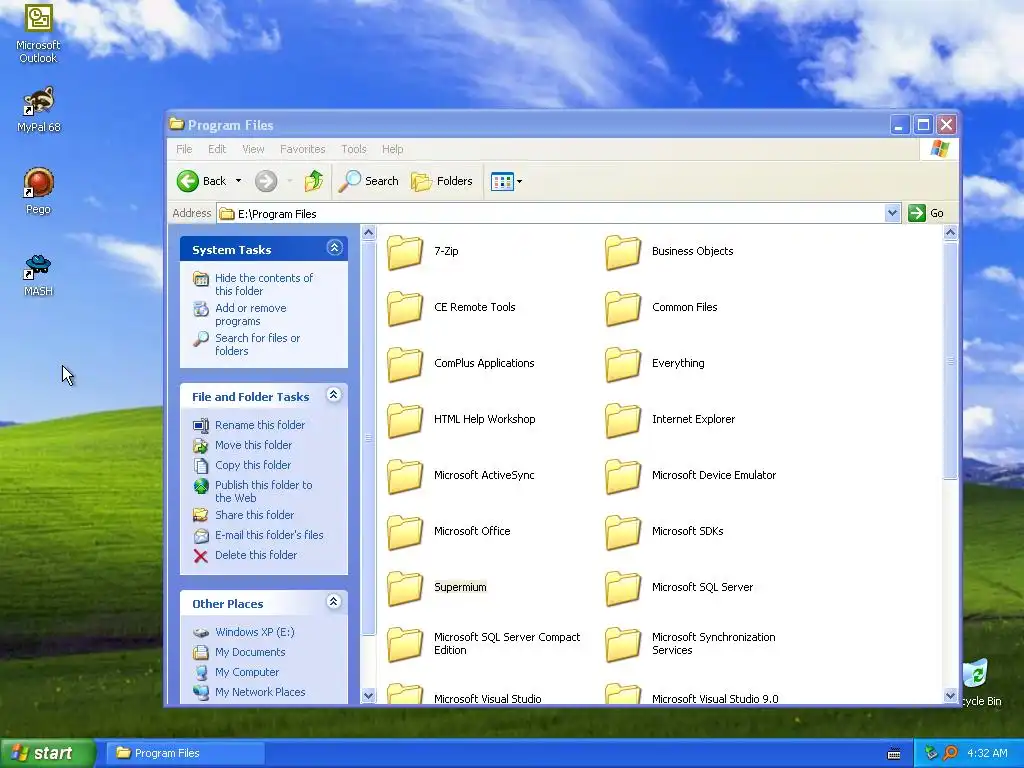1024x768 pixels.
Task: Click the magnifier icon in system tray
Action: (950, 753)
